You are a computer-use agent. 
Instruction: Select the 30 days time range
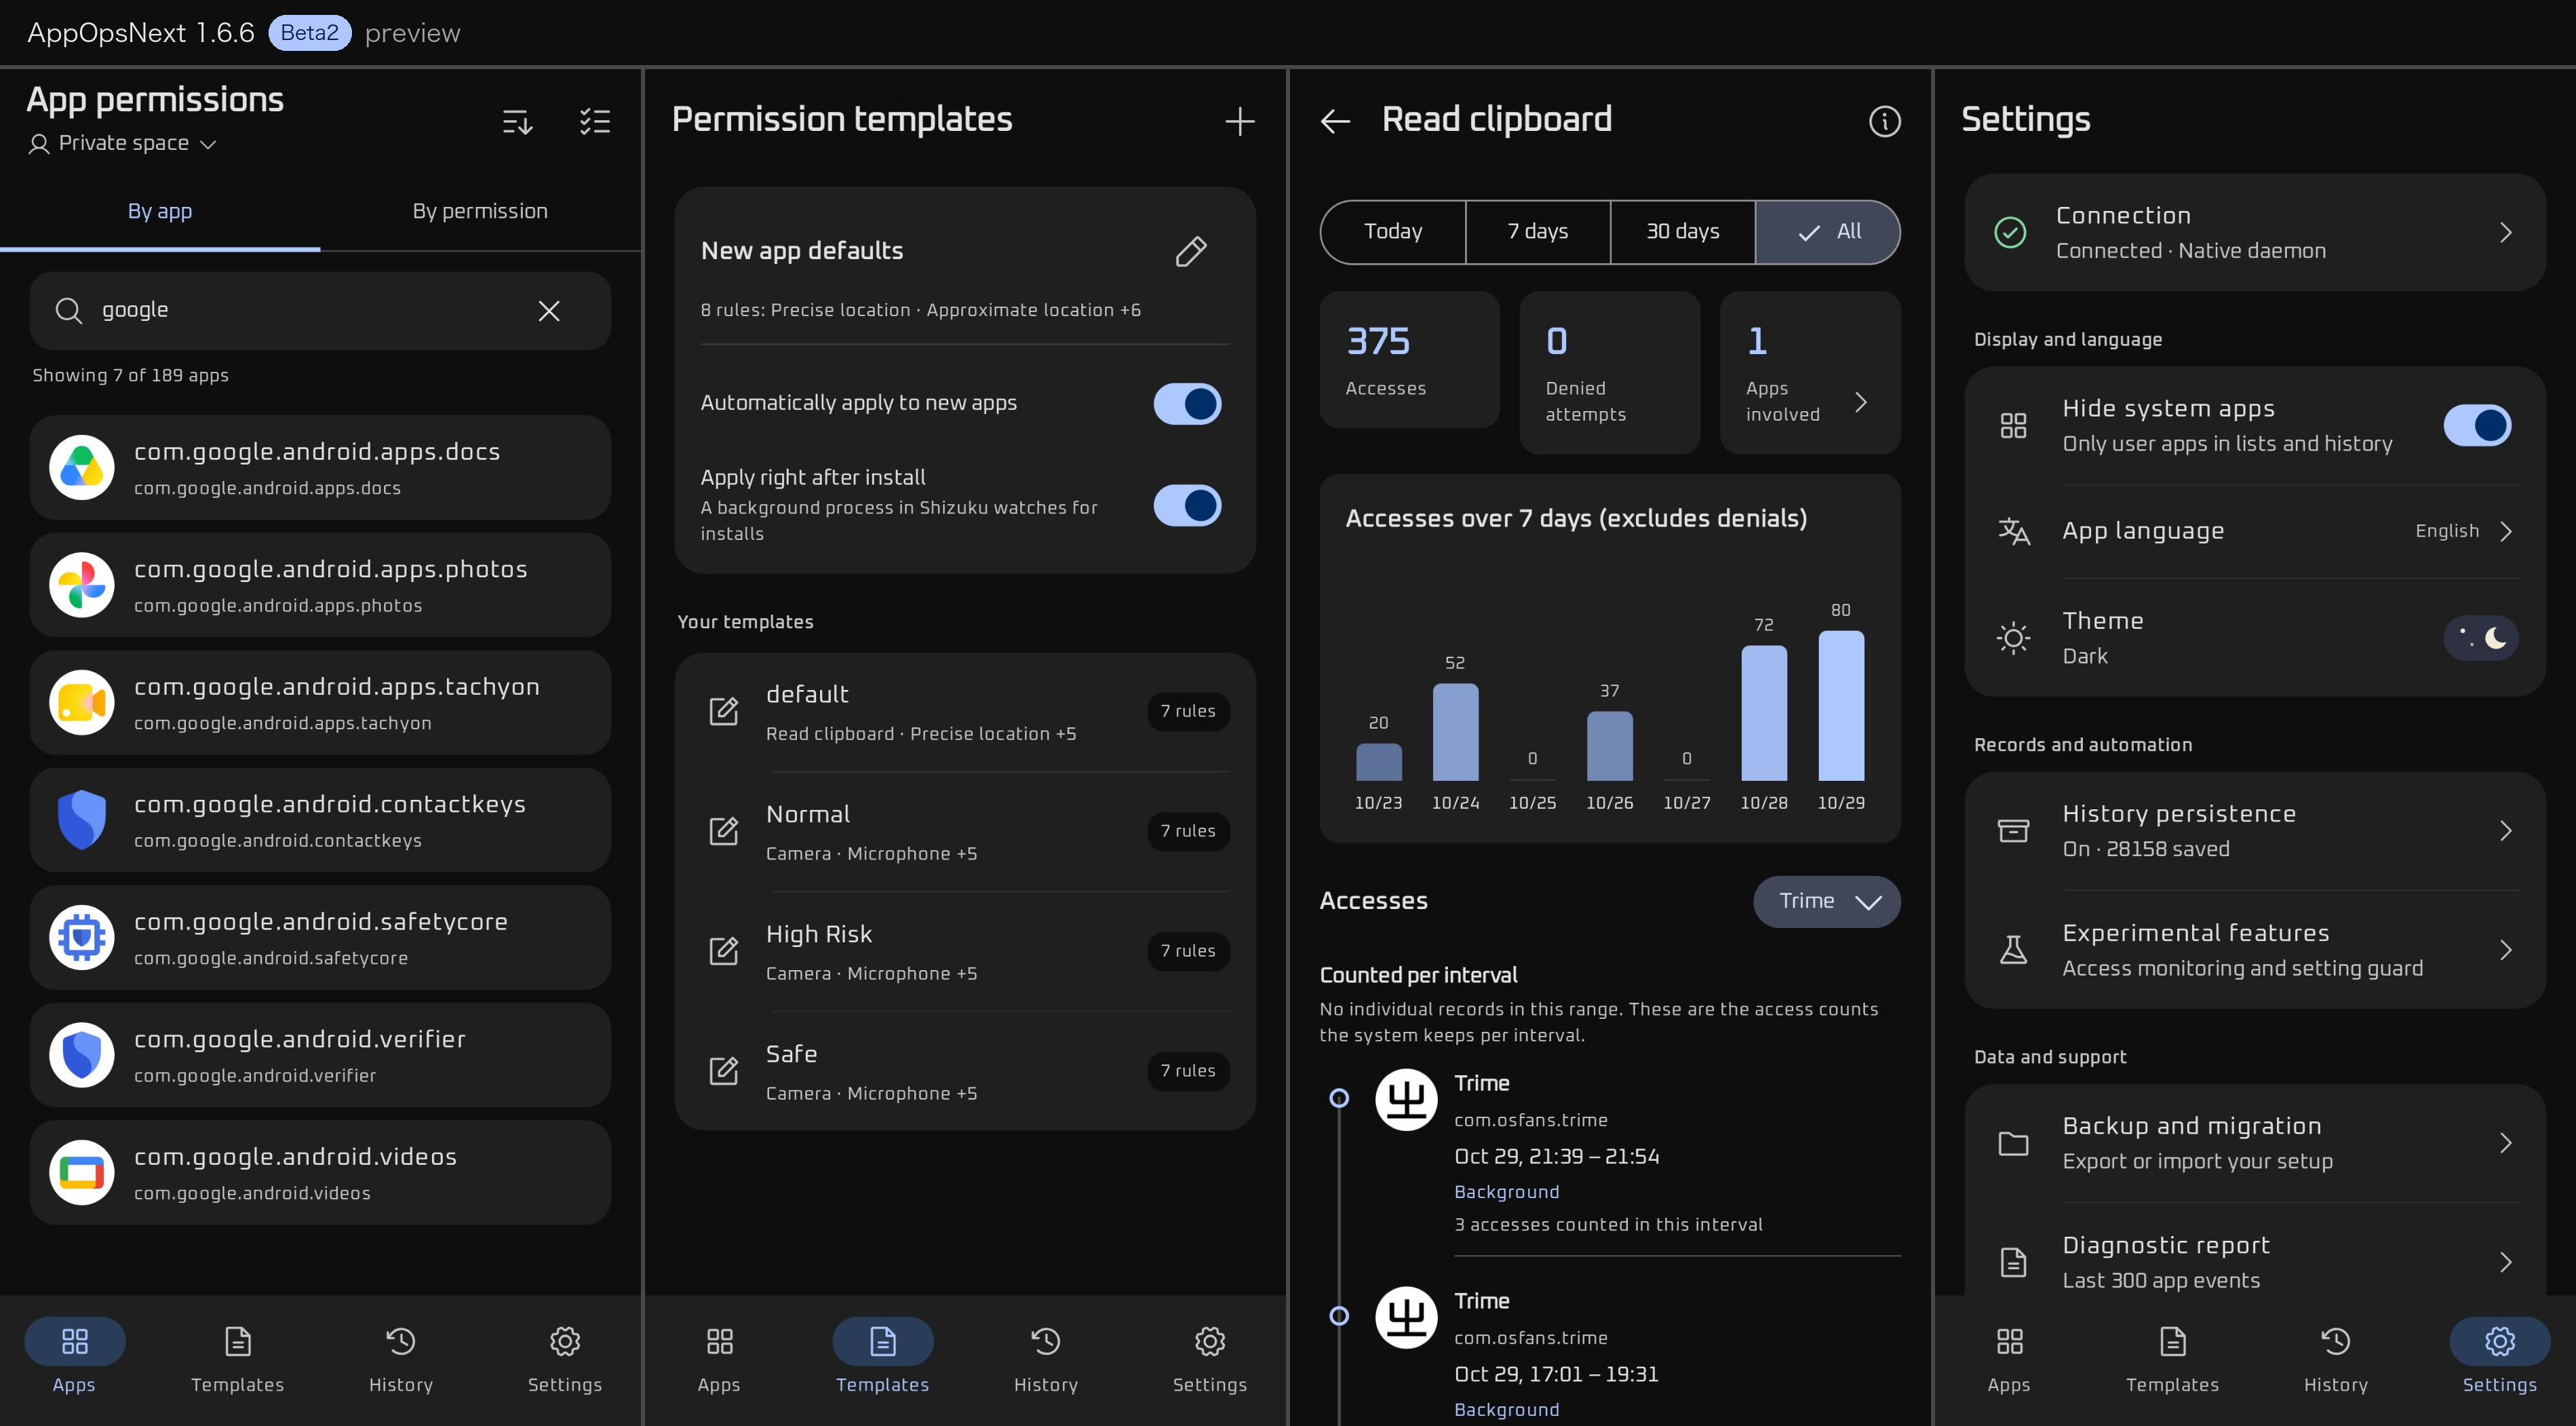1683,232
